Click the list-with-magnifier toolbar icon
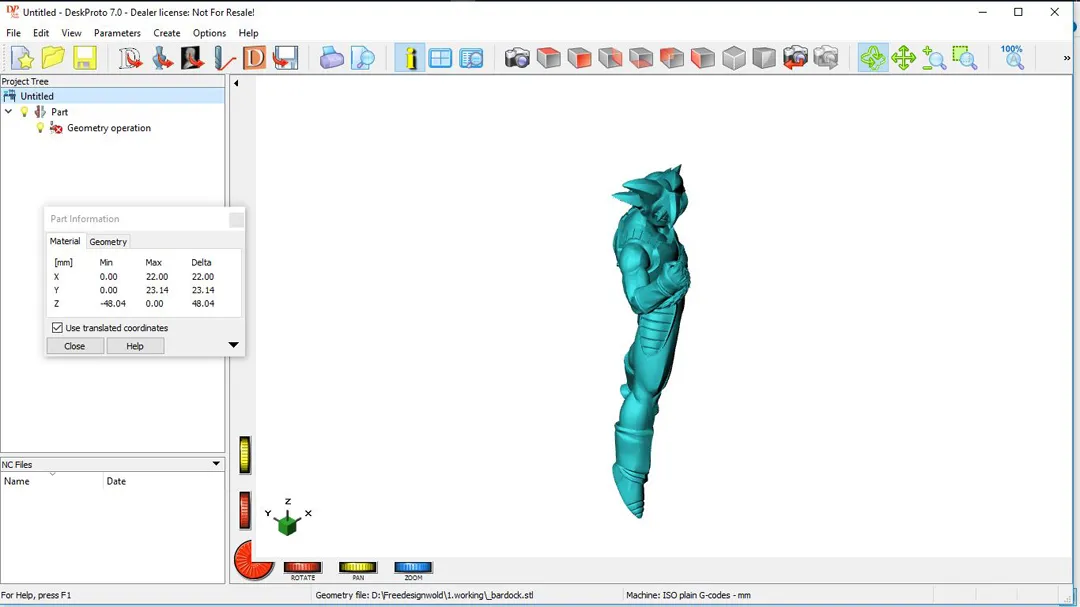The height and width of the screenshot is (607, 1080). 471,58
